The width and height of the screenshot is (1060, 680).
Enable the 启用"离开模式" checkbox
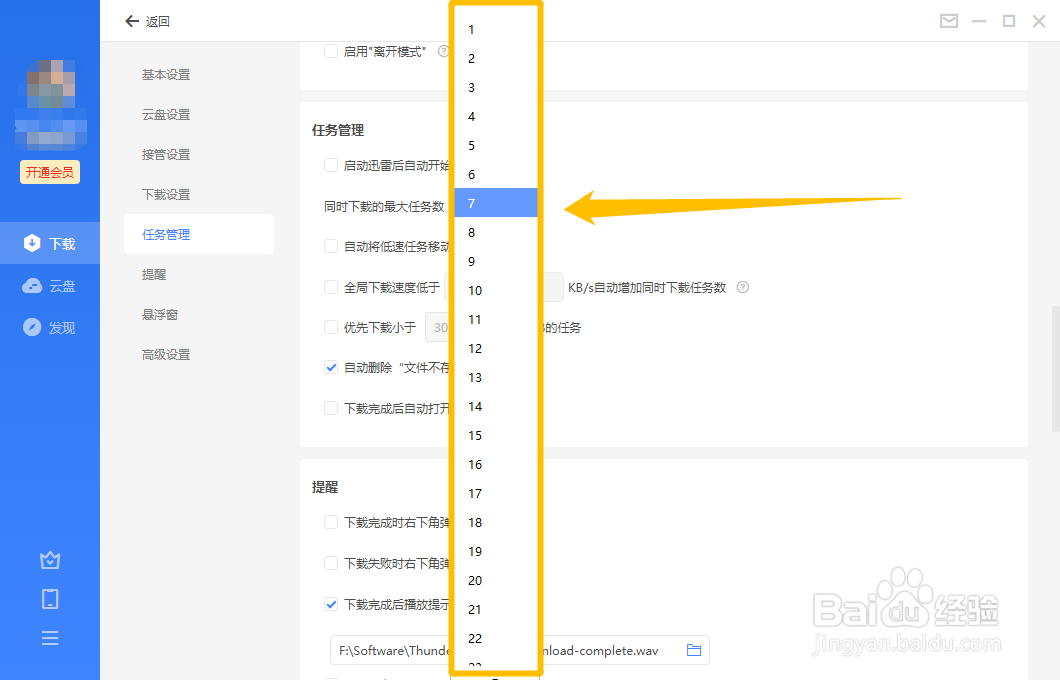[x=331, y=51]
